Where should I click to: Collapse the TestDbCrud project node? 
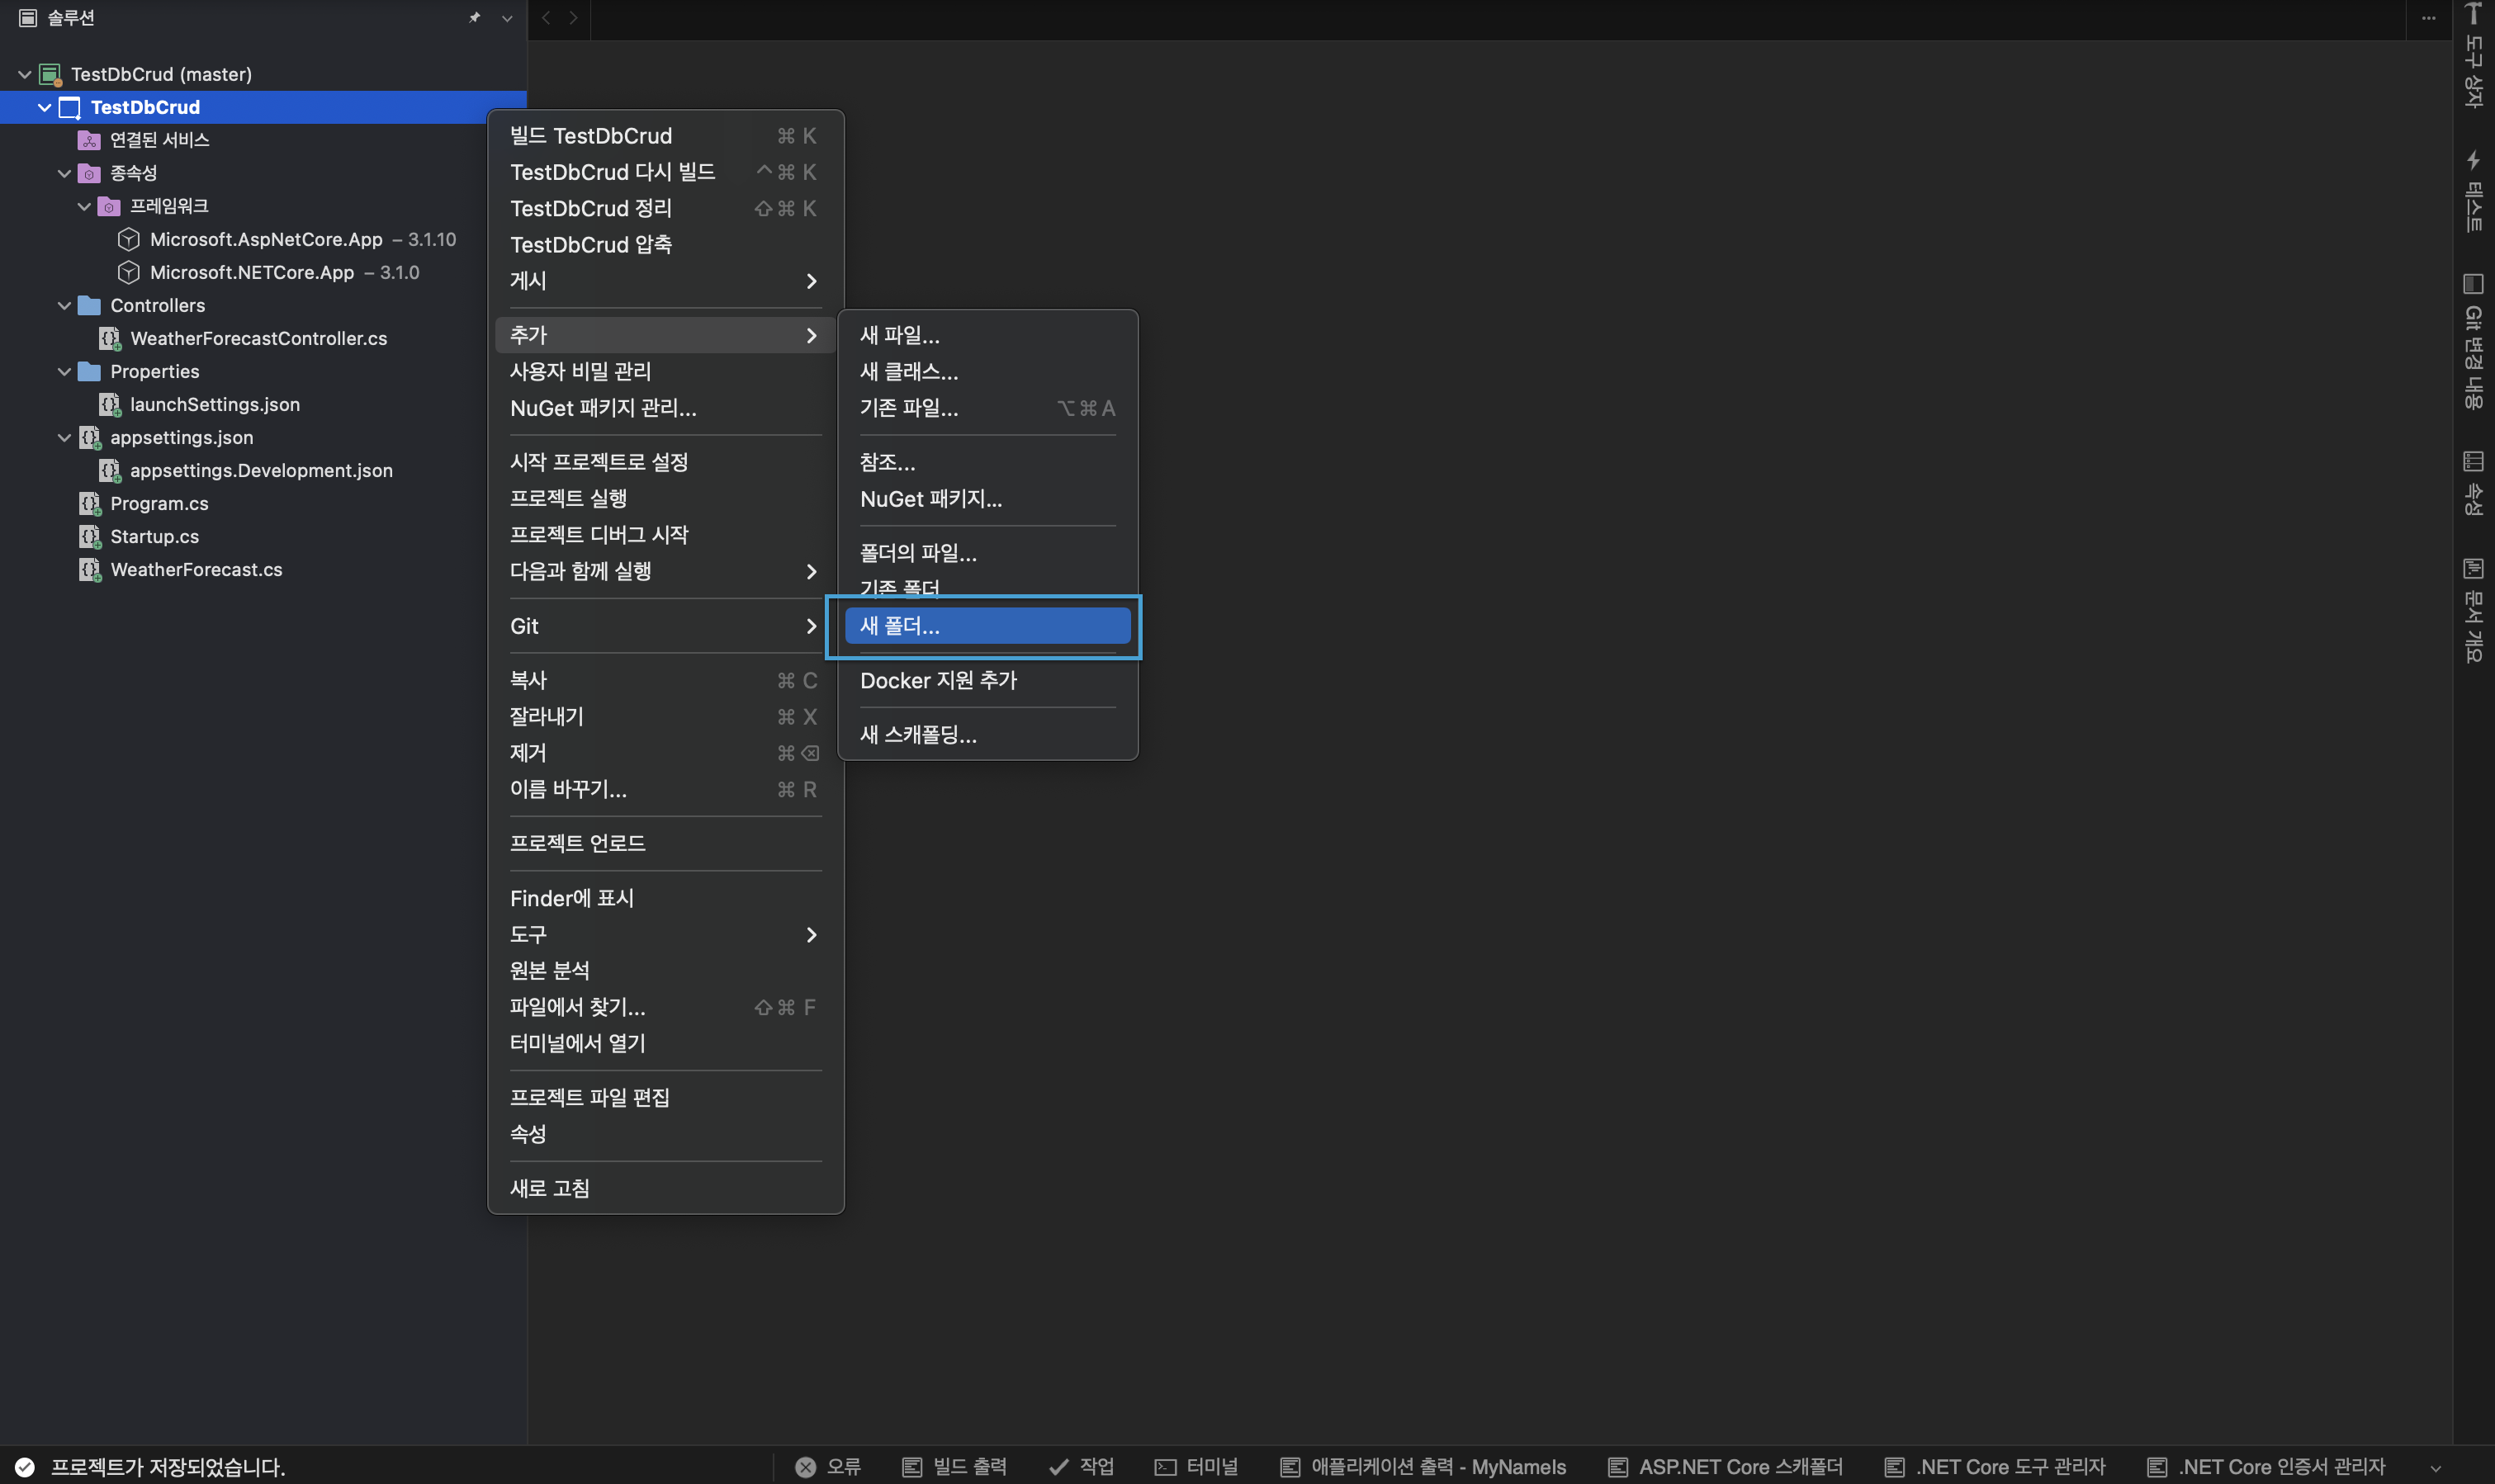[x=44, y=107]
